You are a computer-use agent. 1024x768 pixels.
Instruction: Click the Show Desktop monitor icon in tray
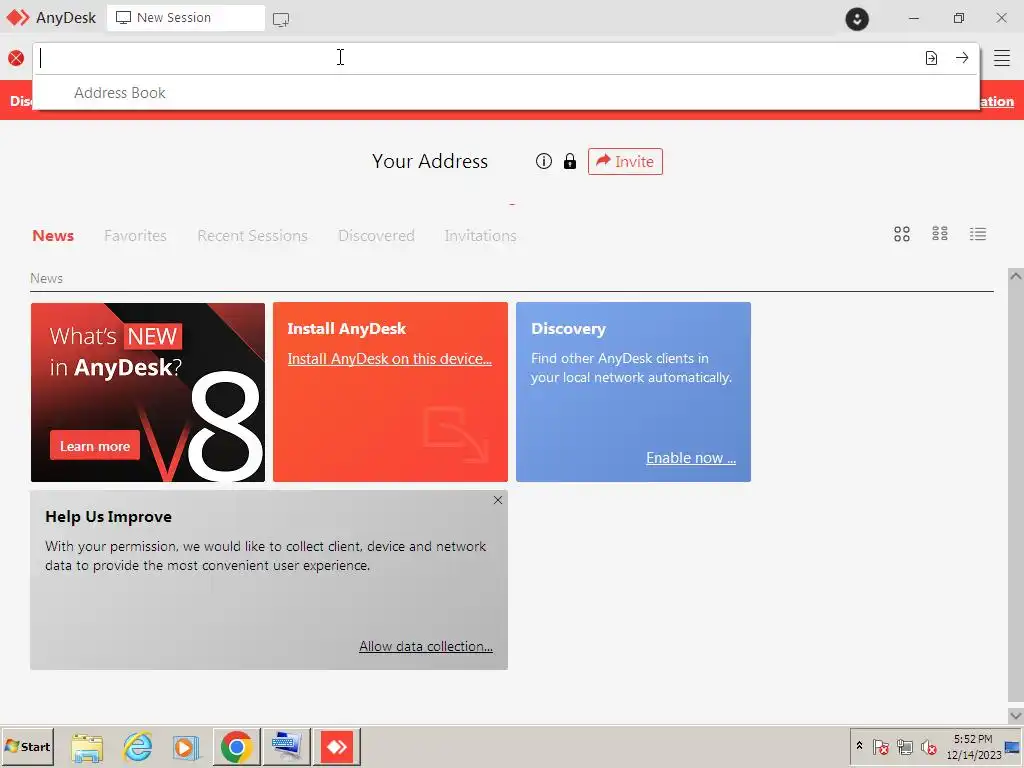pyautogui.click(x=1013, y=747)
